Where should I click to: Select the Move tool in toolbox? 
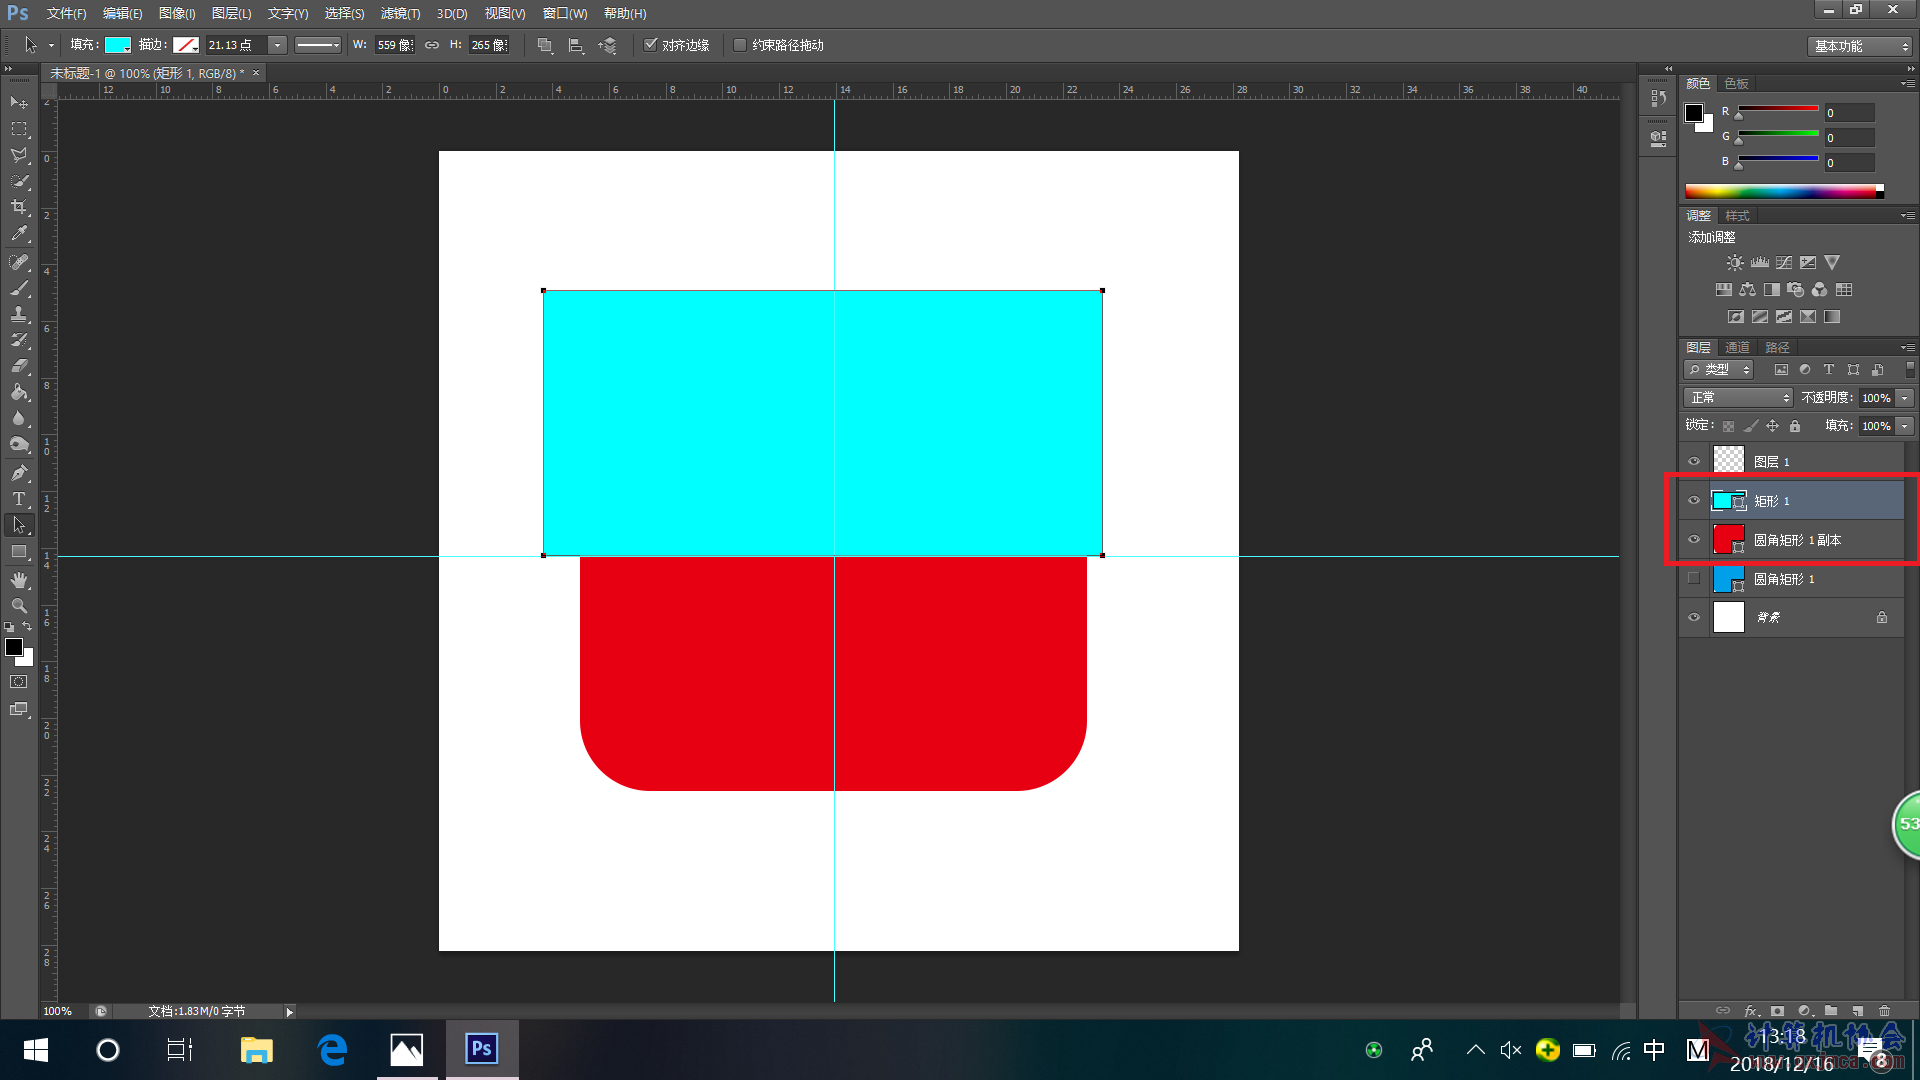tap(19, 103)
